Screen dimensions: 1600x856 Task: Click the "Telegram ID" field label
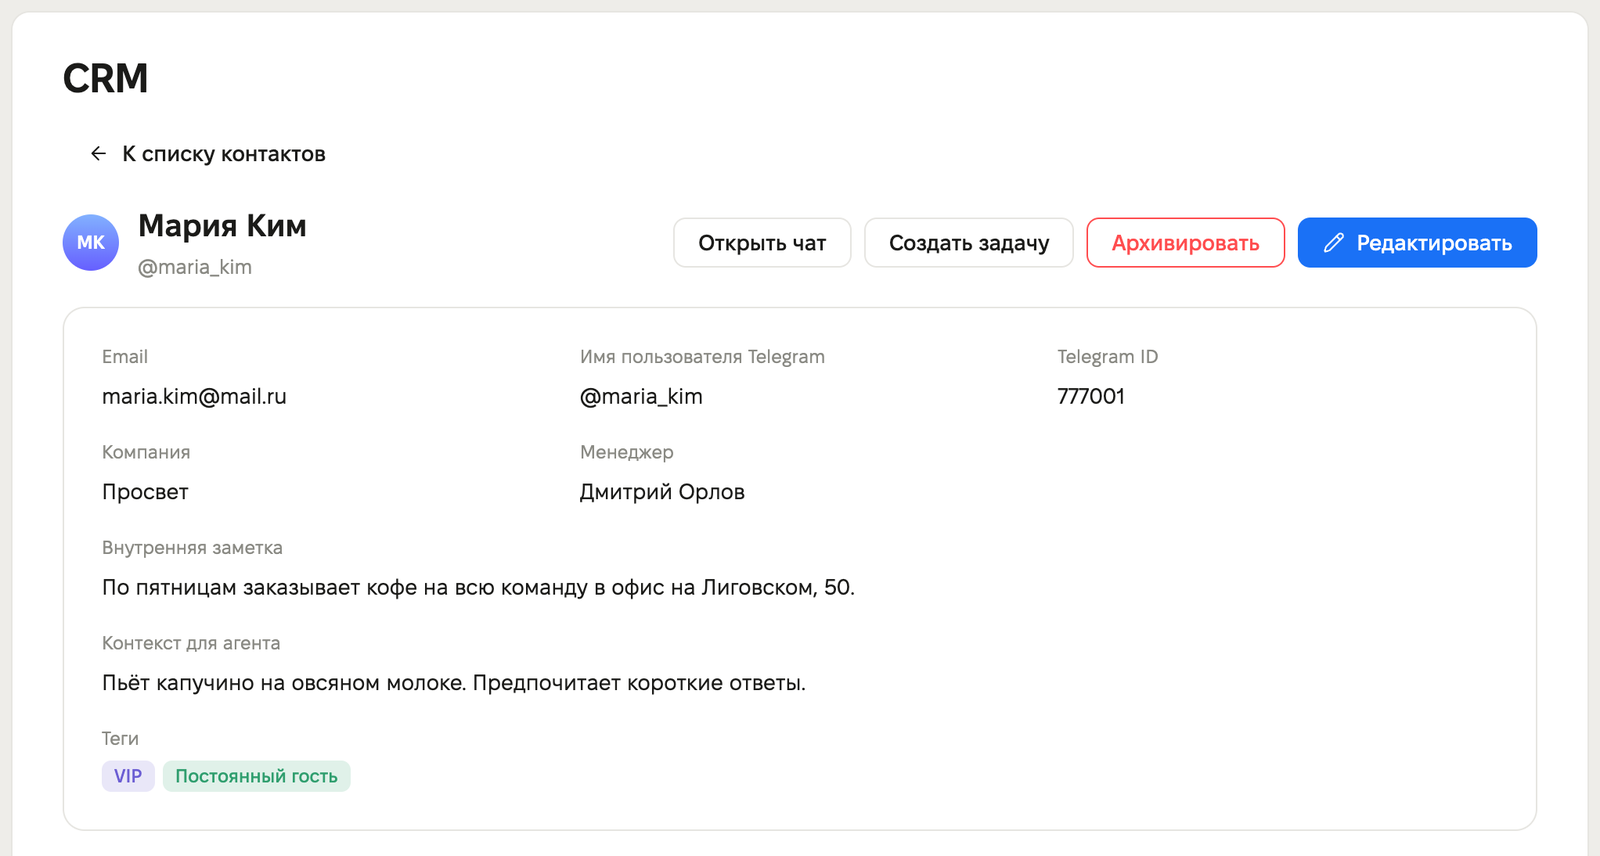point(1108,357)
